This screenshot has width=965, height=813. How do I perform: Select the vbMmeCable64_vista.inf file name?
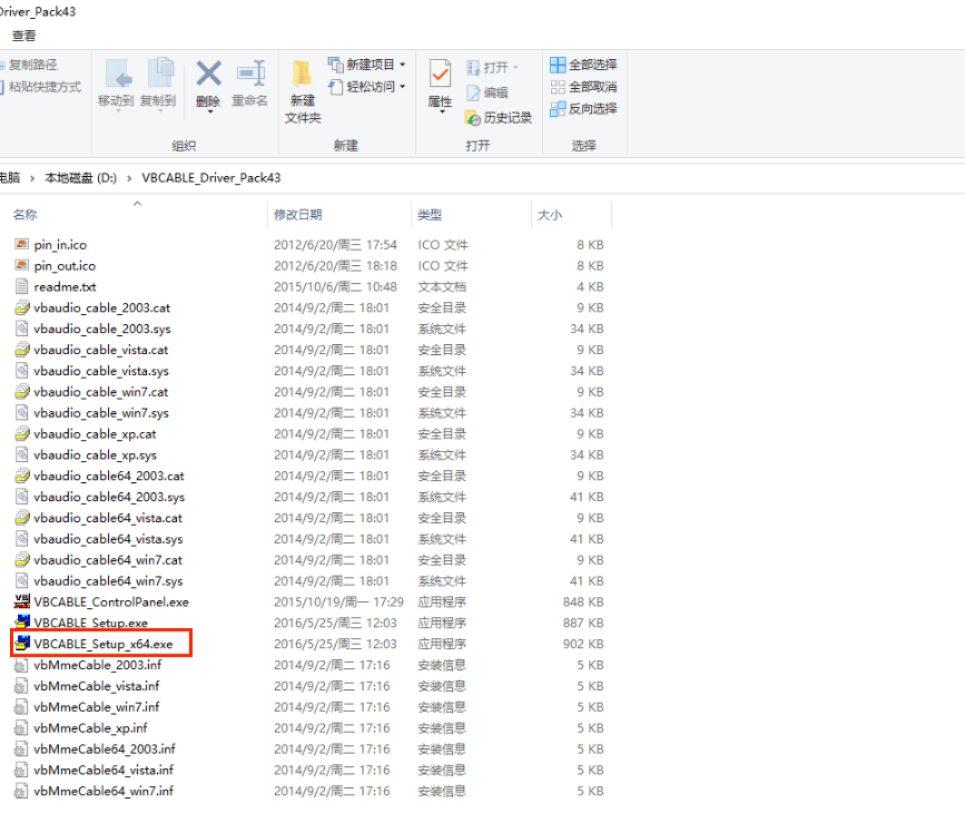(103, 770)
